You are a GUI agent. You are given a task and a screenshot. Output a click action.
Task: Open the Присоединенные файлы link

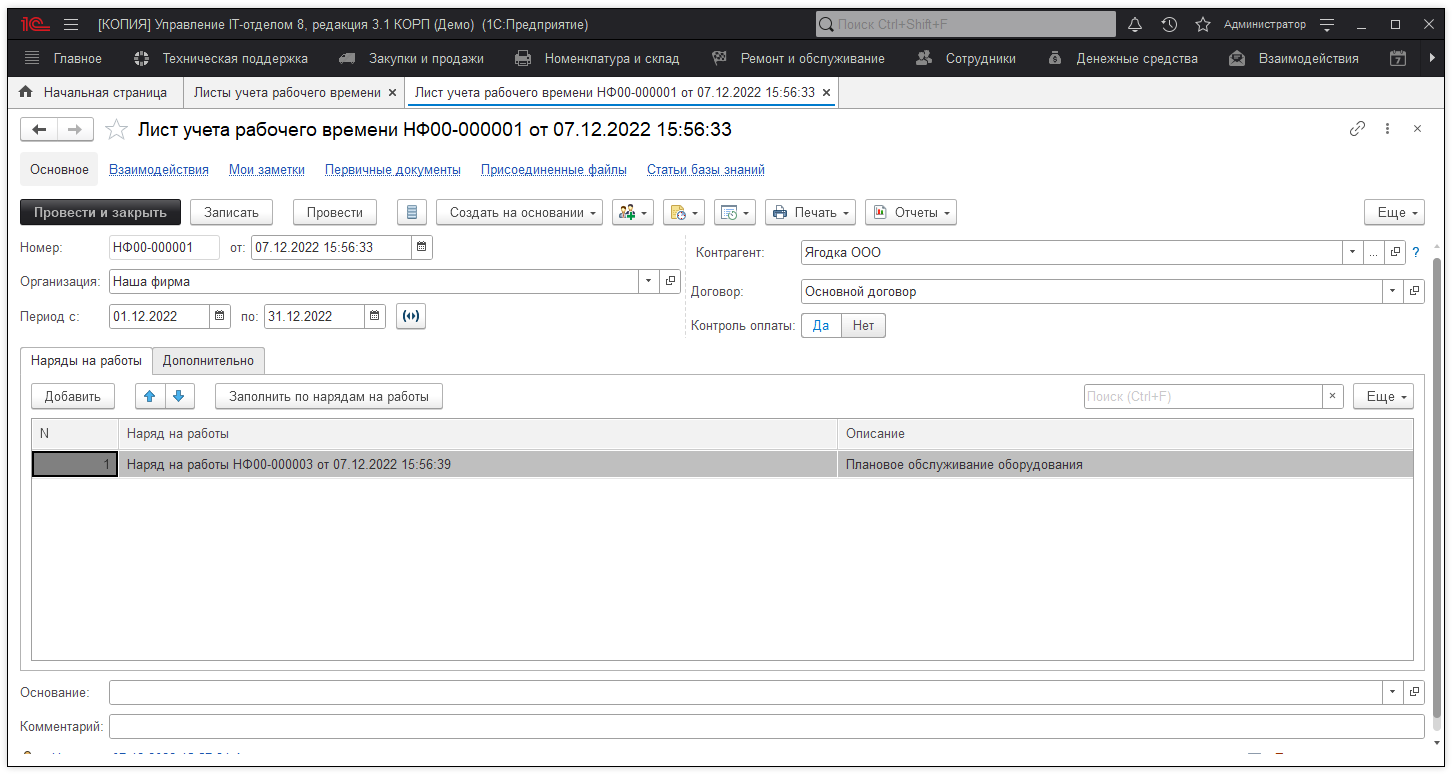[553, 170]
